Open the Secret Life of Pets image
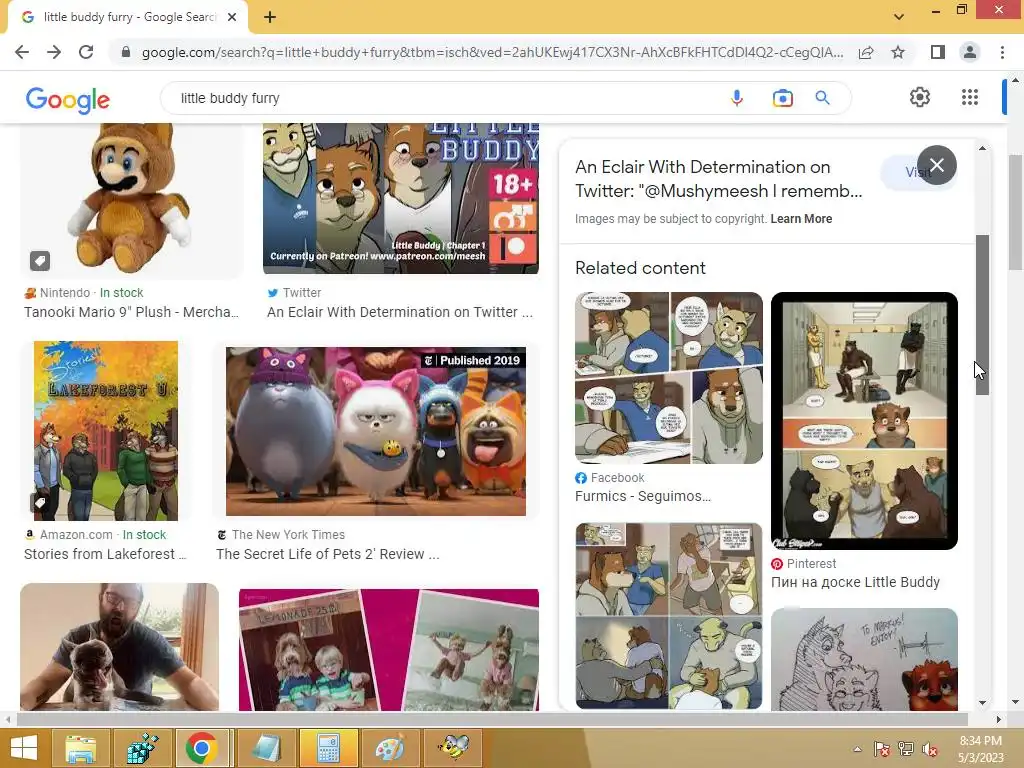The width and height of the screenshot is (1024, 768). 376,431
